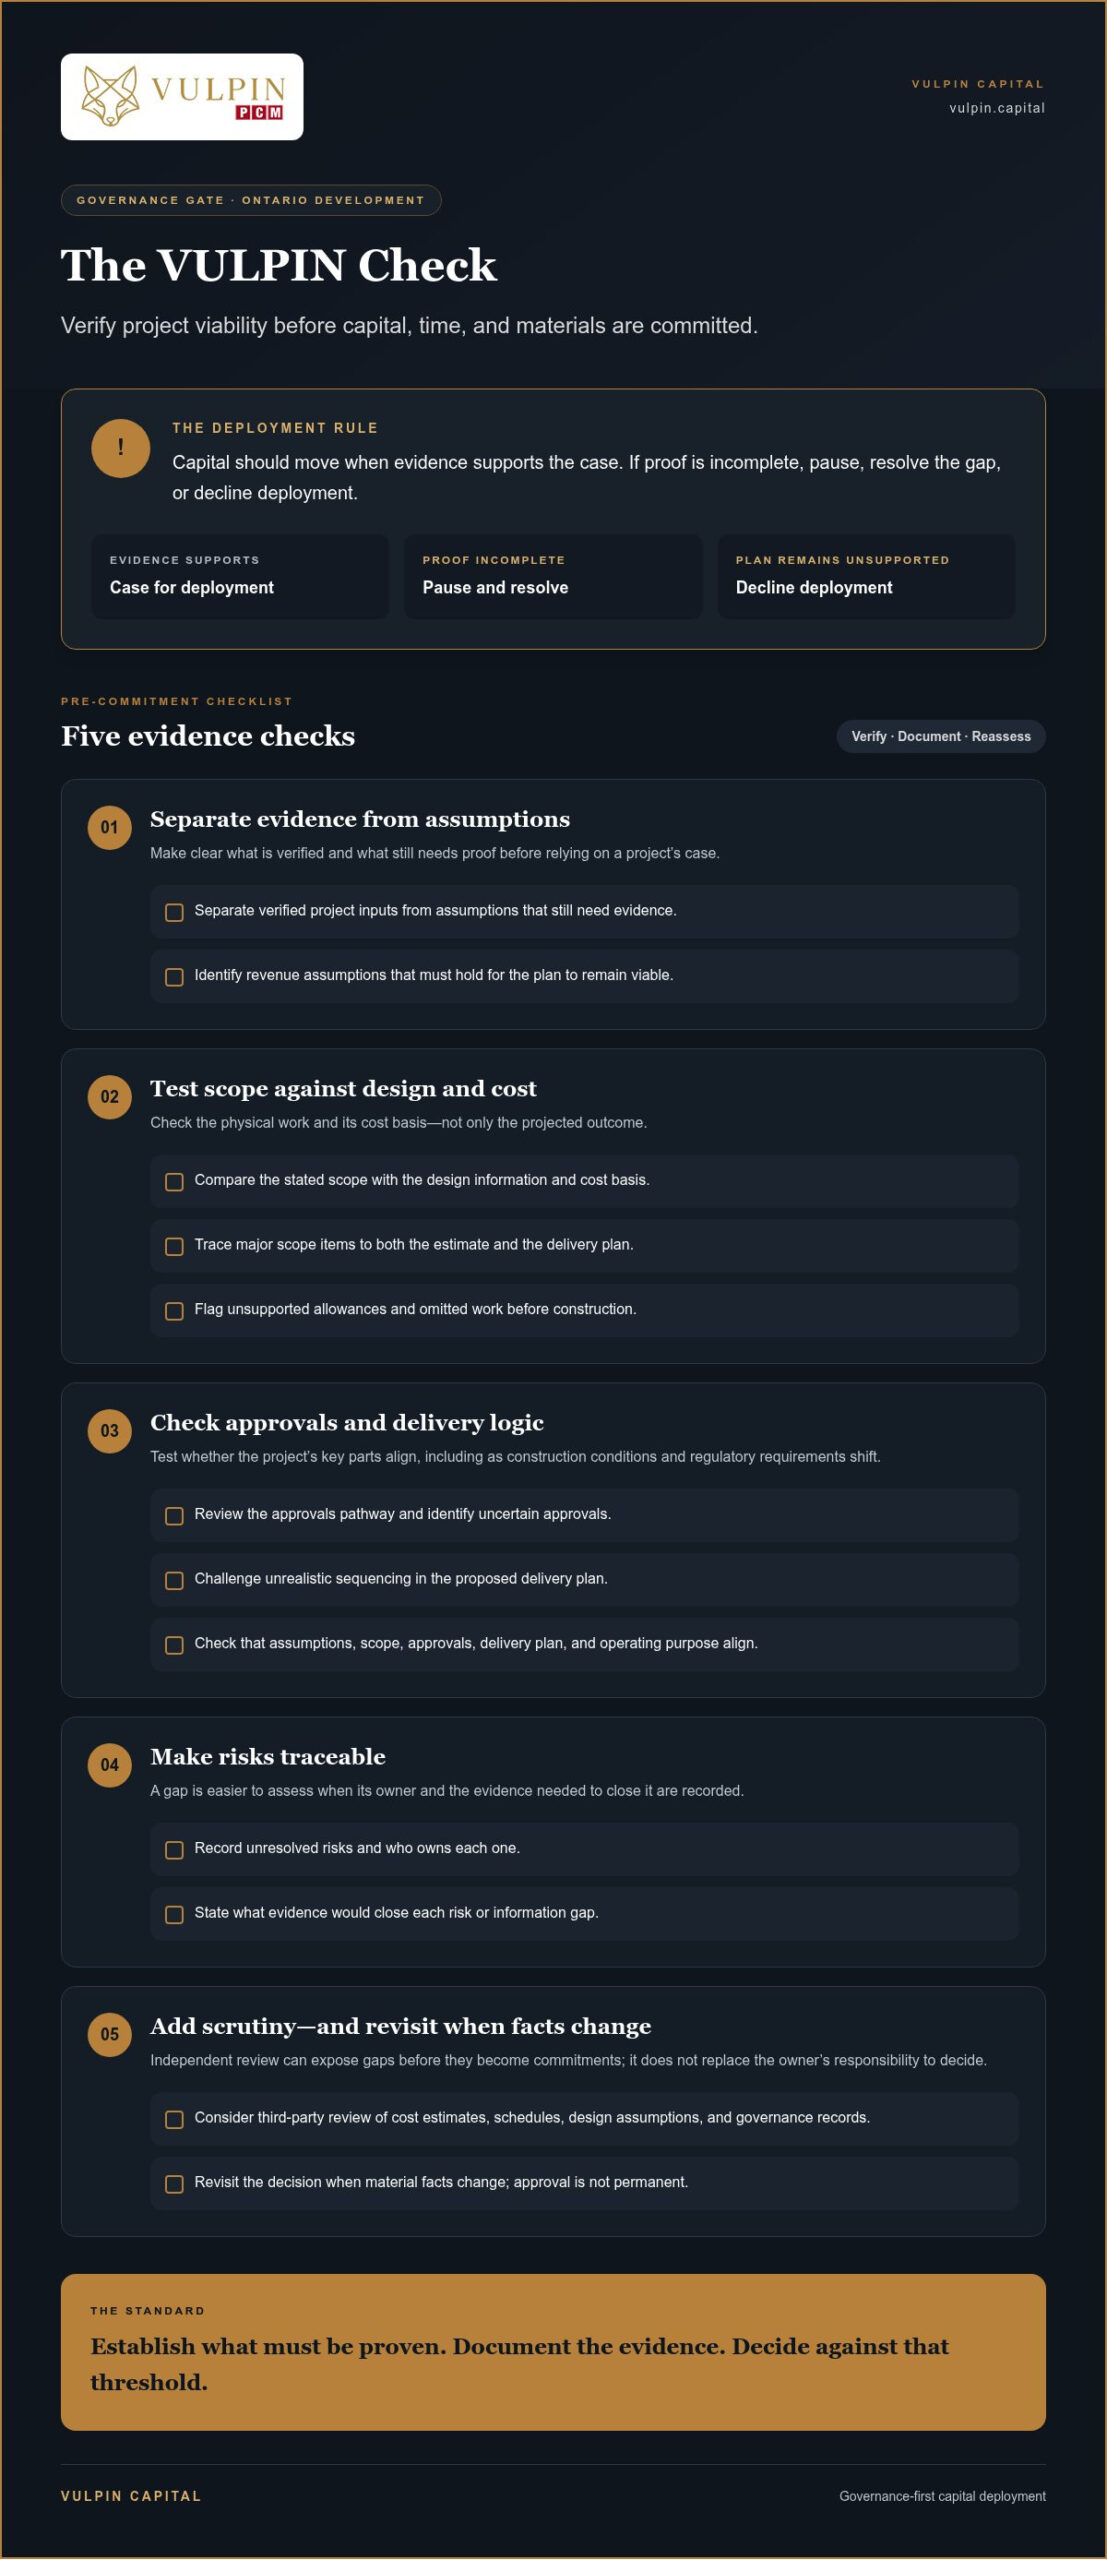Click the 'Case for deployment' card
The width and height of the screenshot is (1107, 2560).
(240, 576)
